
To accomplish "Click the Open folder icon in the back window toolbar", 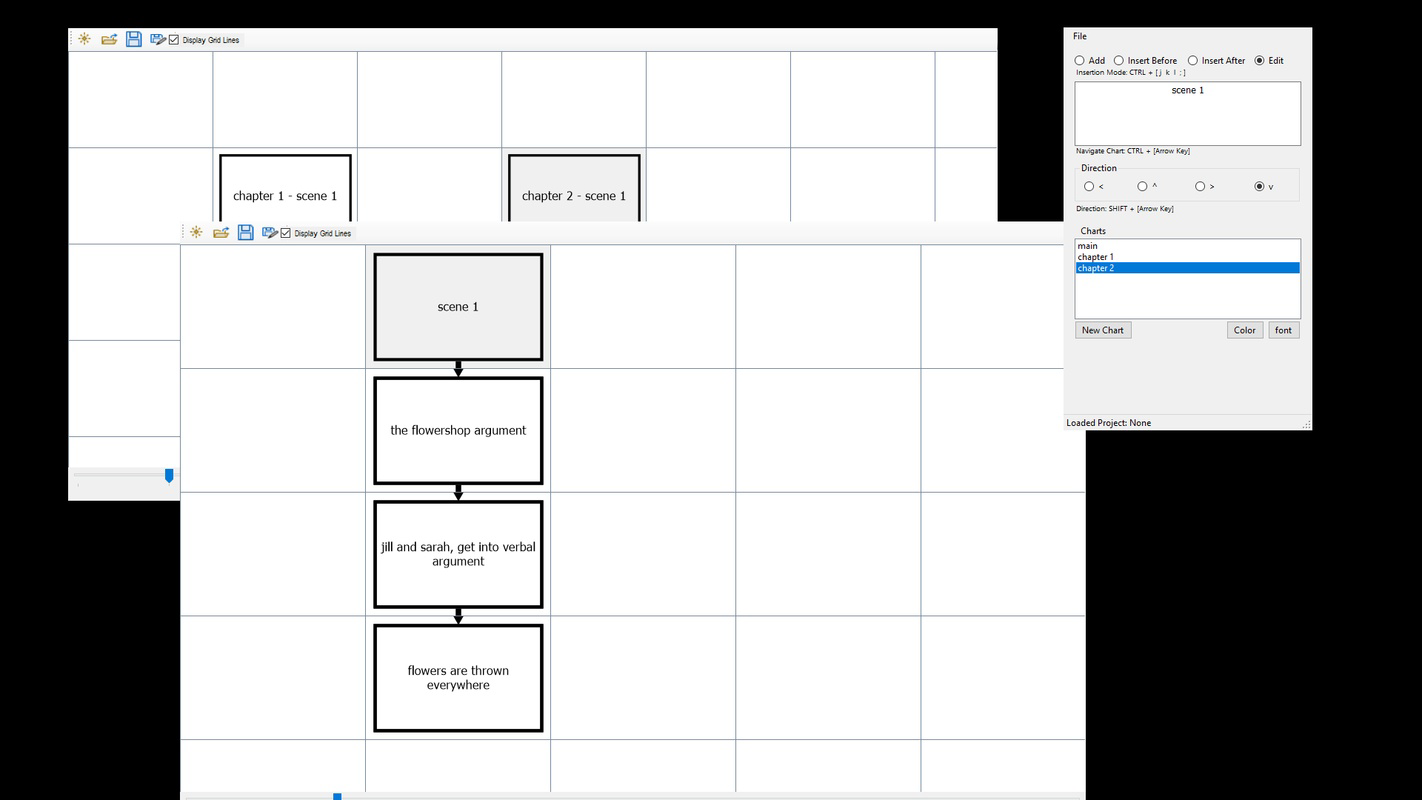I will [109, 39].
